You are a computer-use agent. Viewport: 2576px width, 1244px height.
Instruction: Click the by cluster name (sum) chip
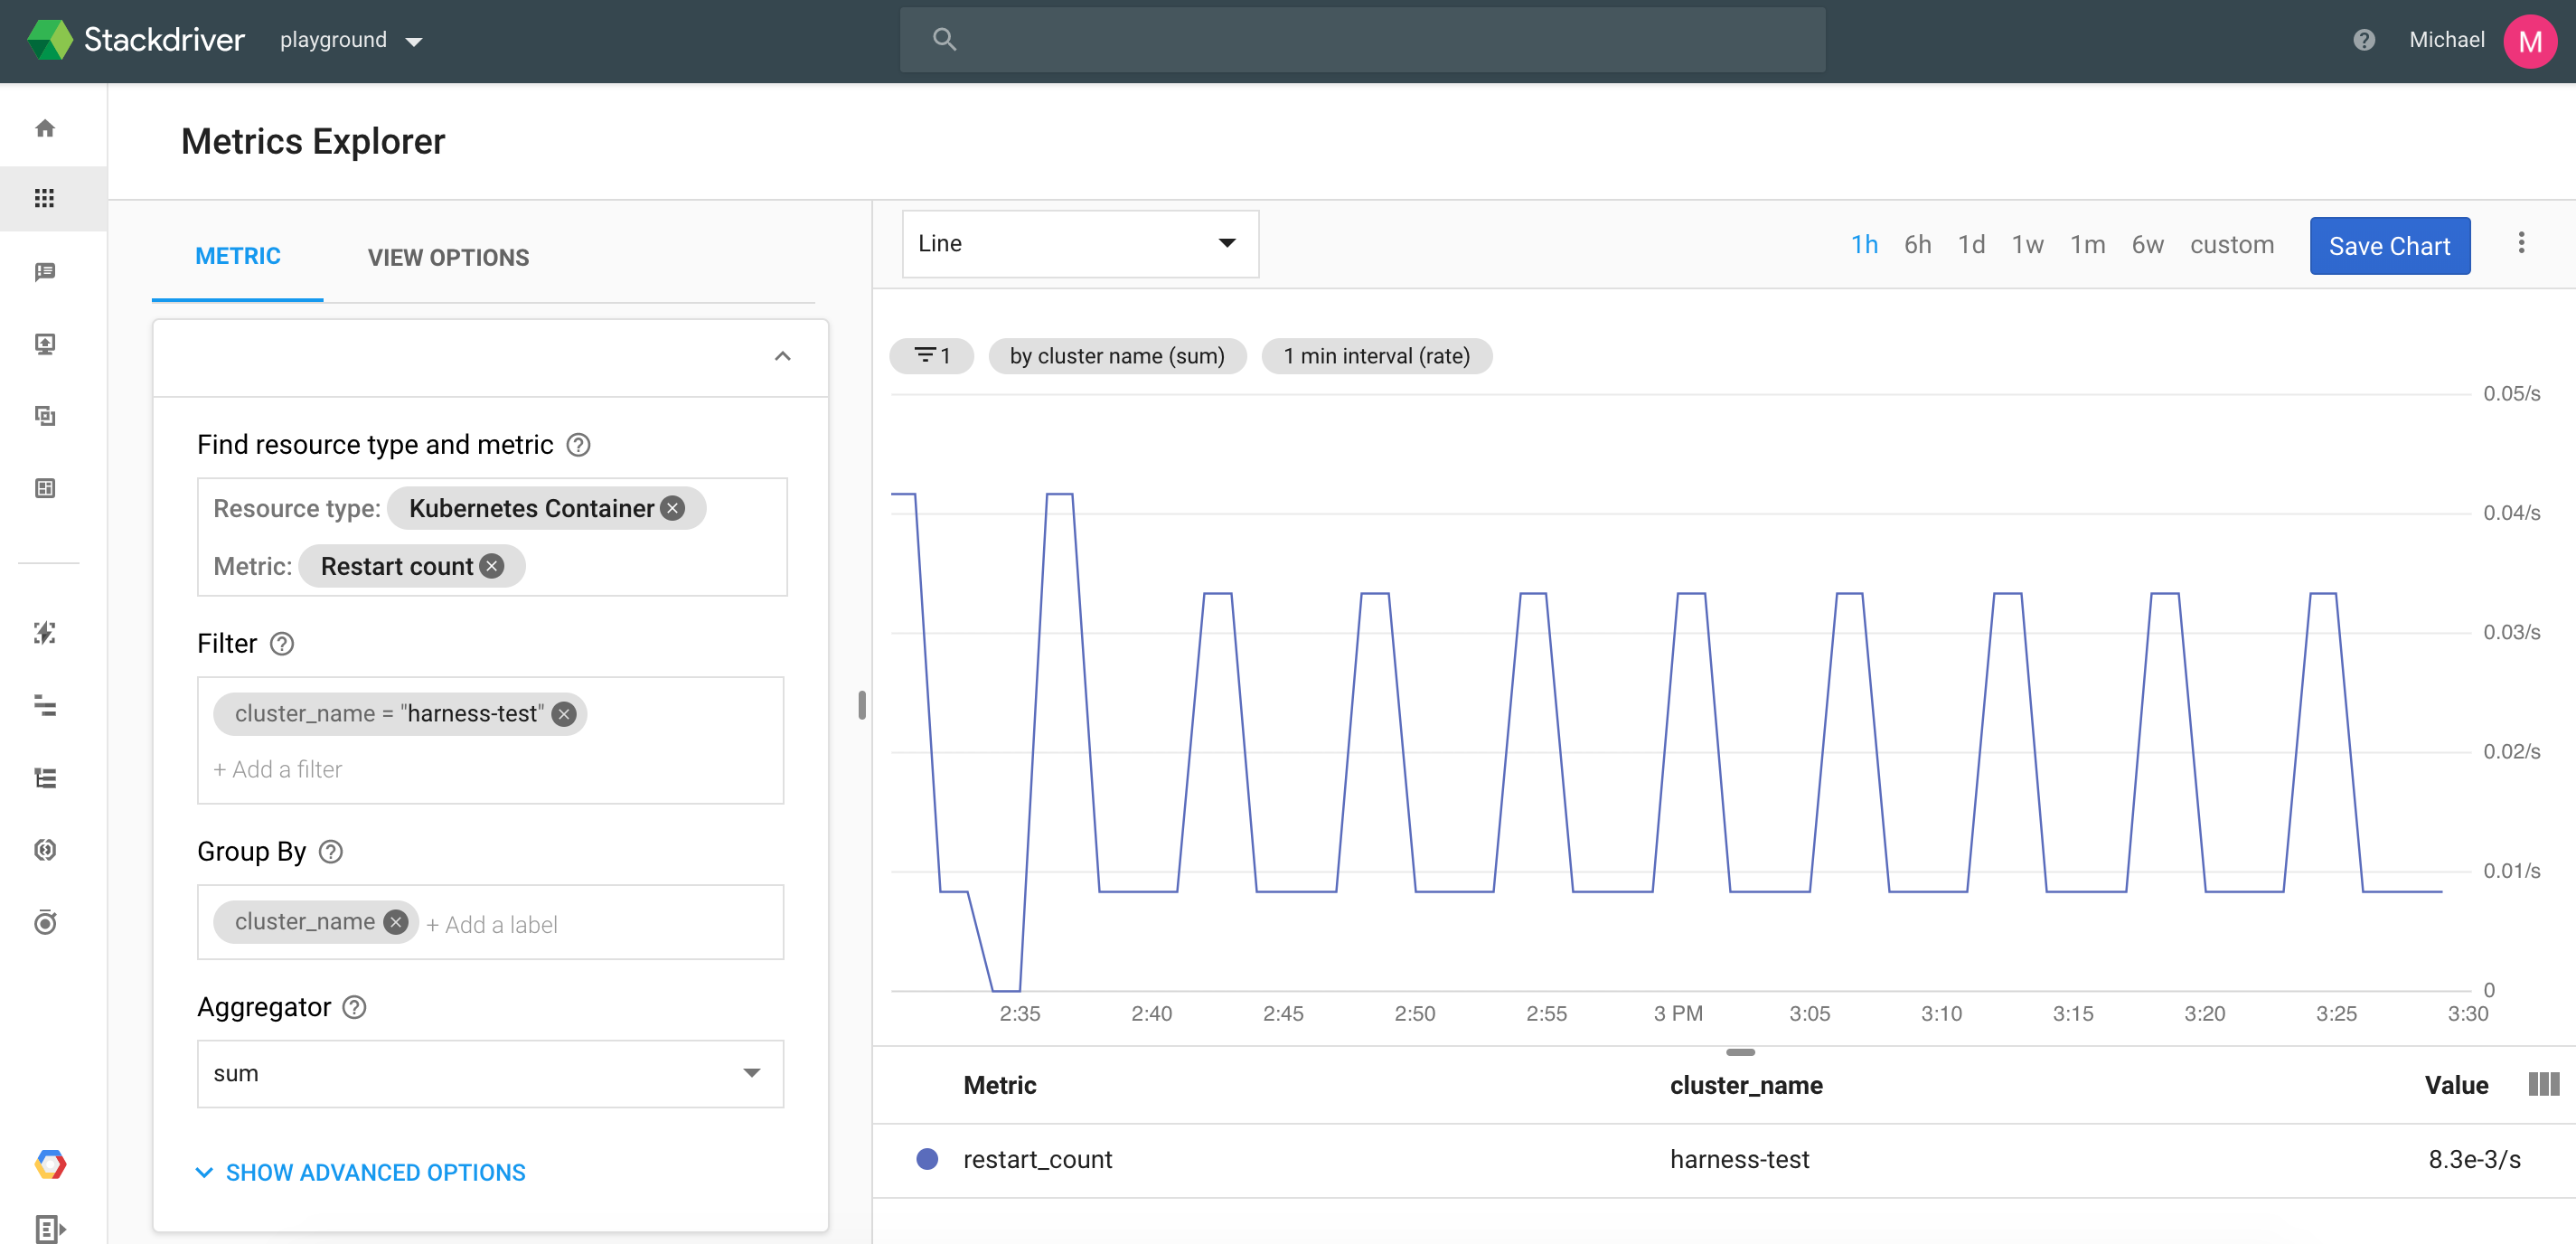click(1117, 356)
